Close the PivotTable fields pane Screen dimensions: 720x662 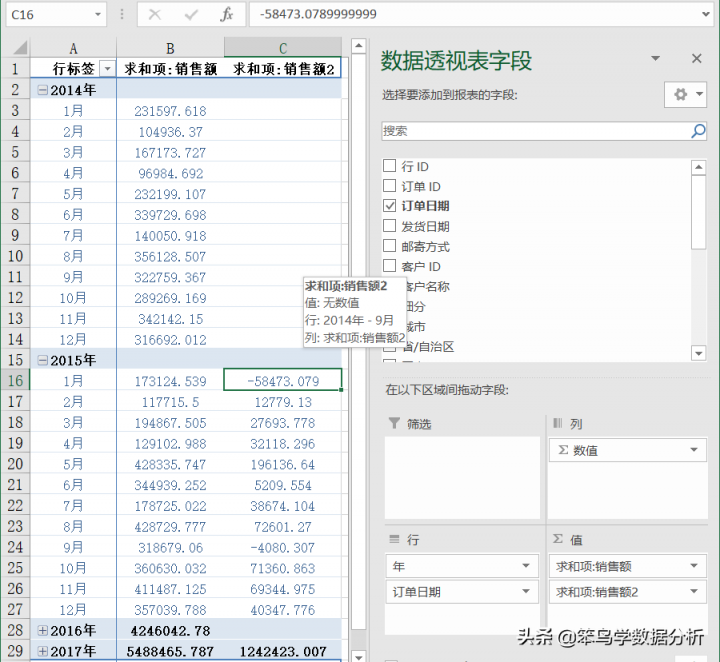coord(697,58)
